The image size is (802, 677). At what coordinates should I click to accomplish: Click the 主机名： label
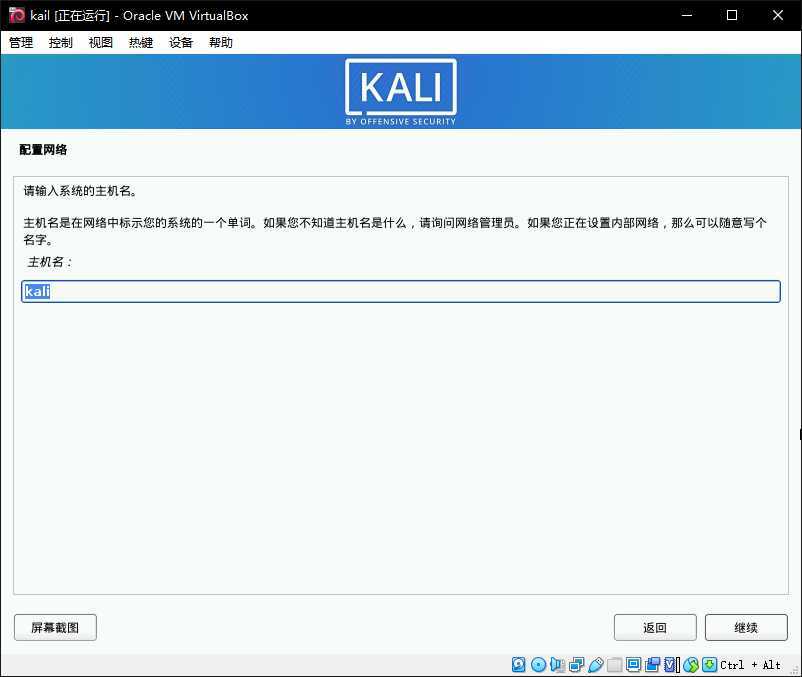50,262
